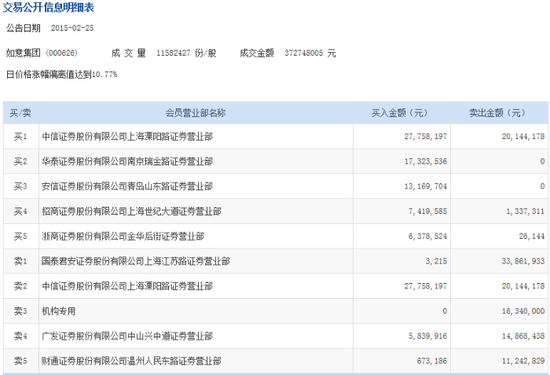Select the 卖3 rank cell

pos(20,311)
